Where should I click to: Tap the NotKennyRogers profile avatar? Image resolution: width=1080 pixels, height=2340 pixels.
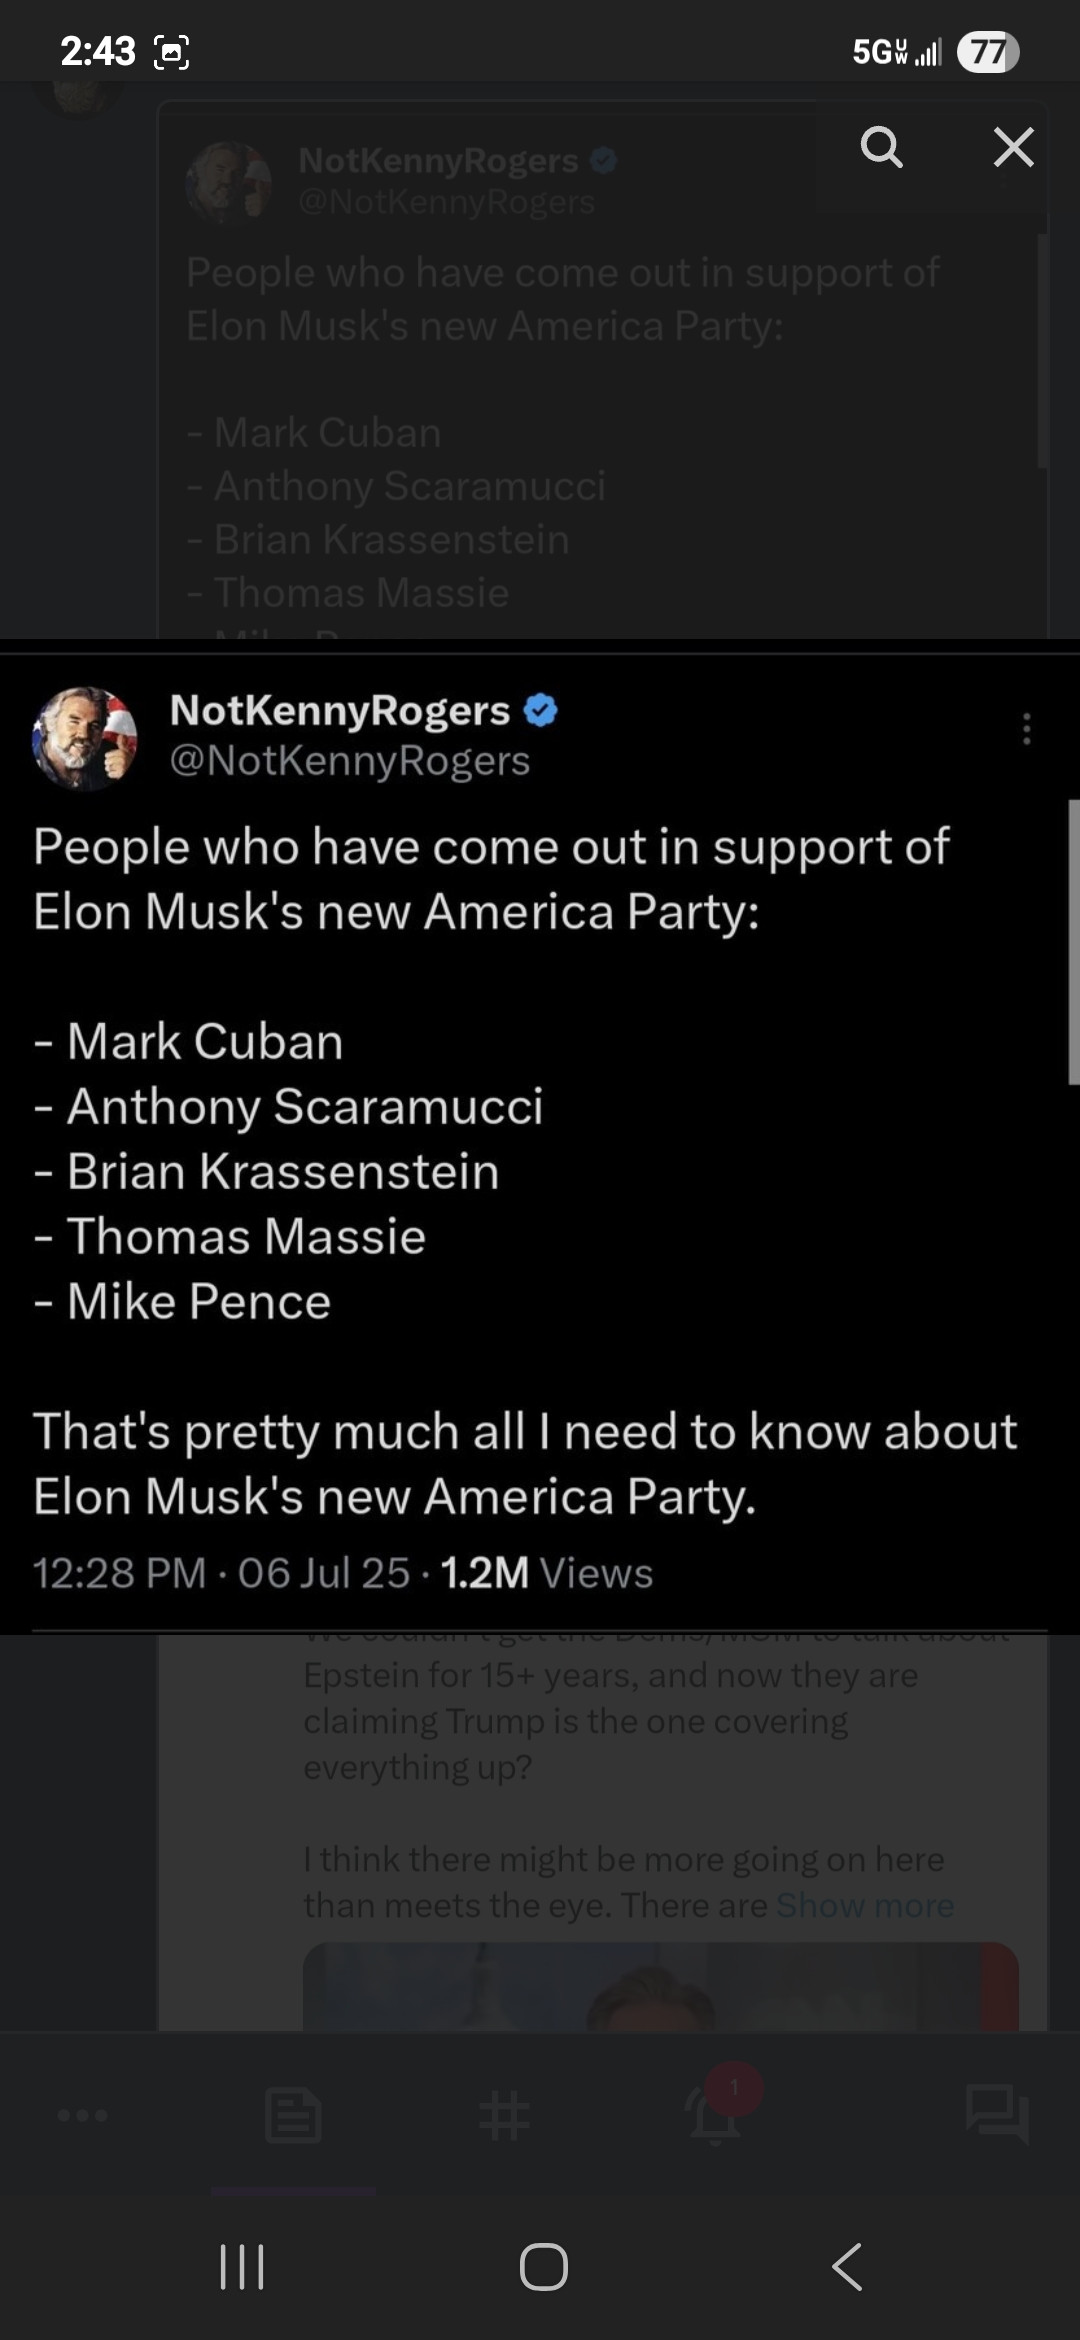tap(85, 738)
